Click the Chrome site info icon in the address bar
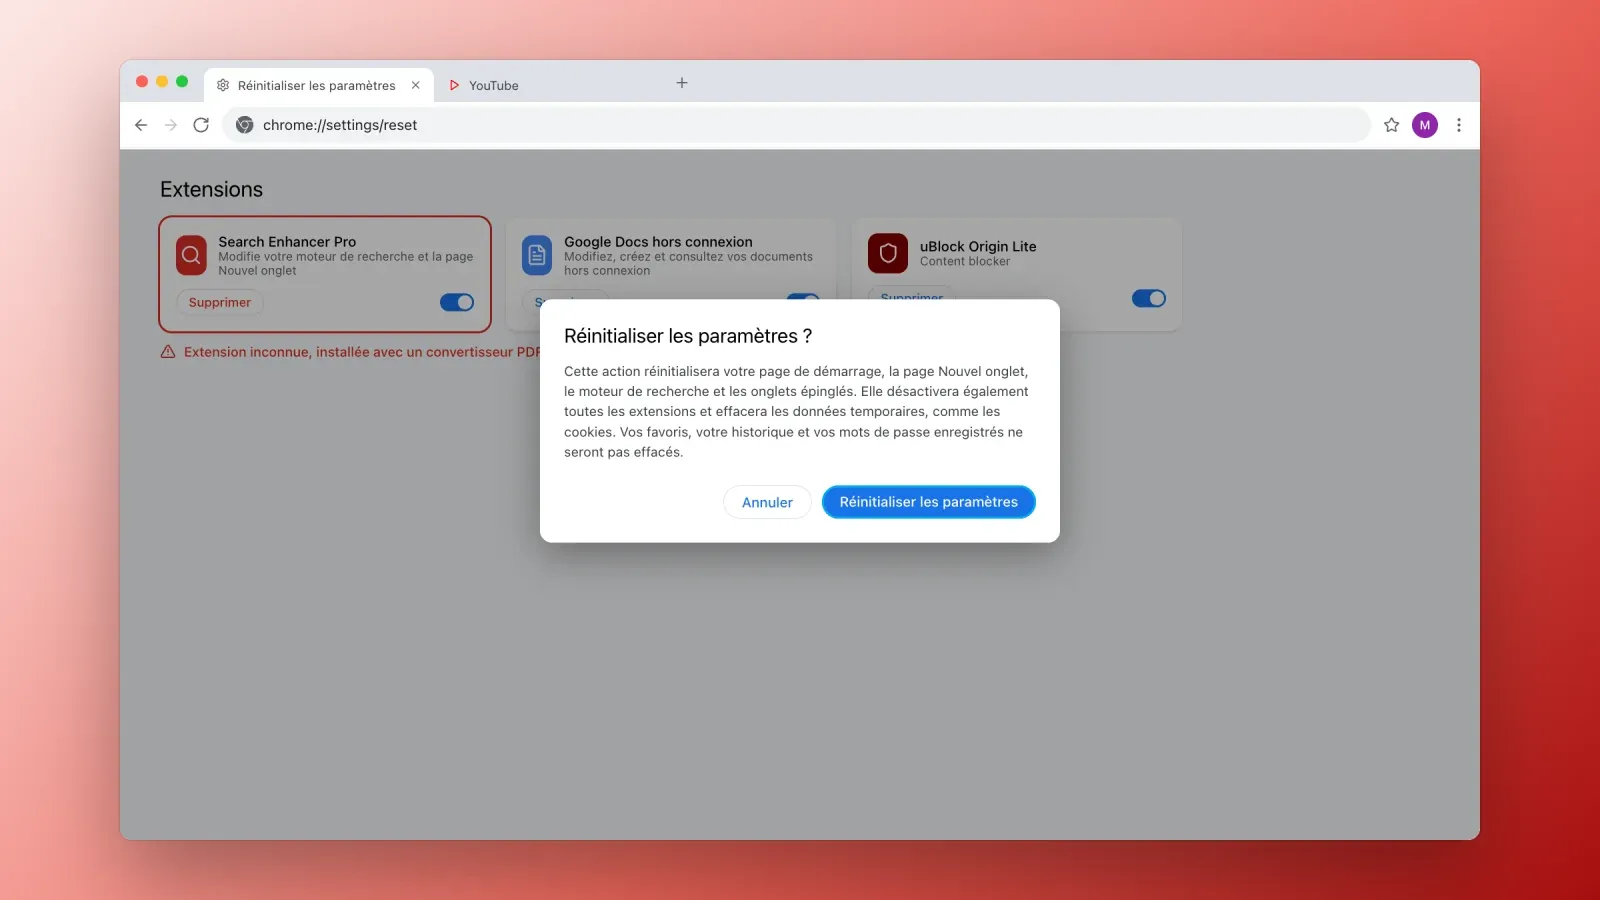Image resolution: width=1600 pixels, height=900 pixels. [244, 125]
